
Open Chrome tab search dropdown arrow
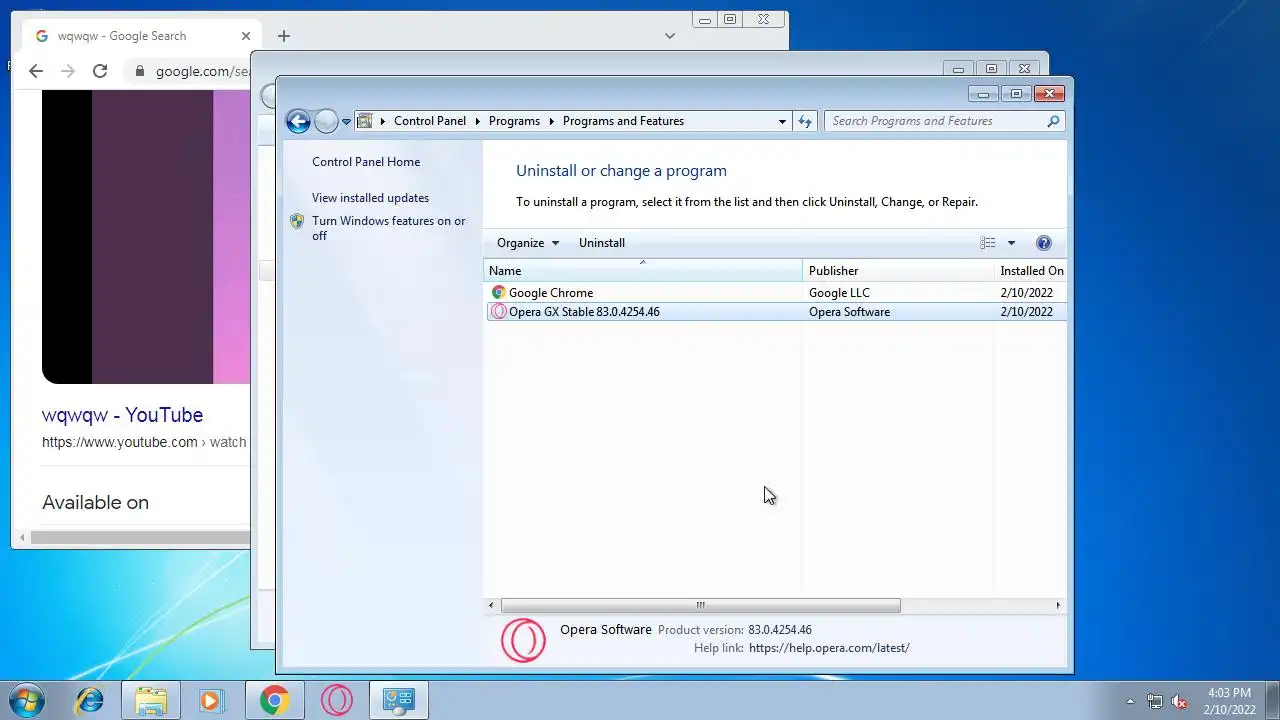(670, 36)
